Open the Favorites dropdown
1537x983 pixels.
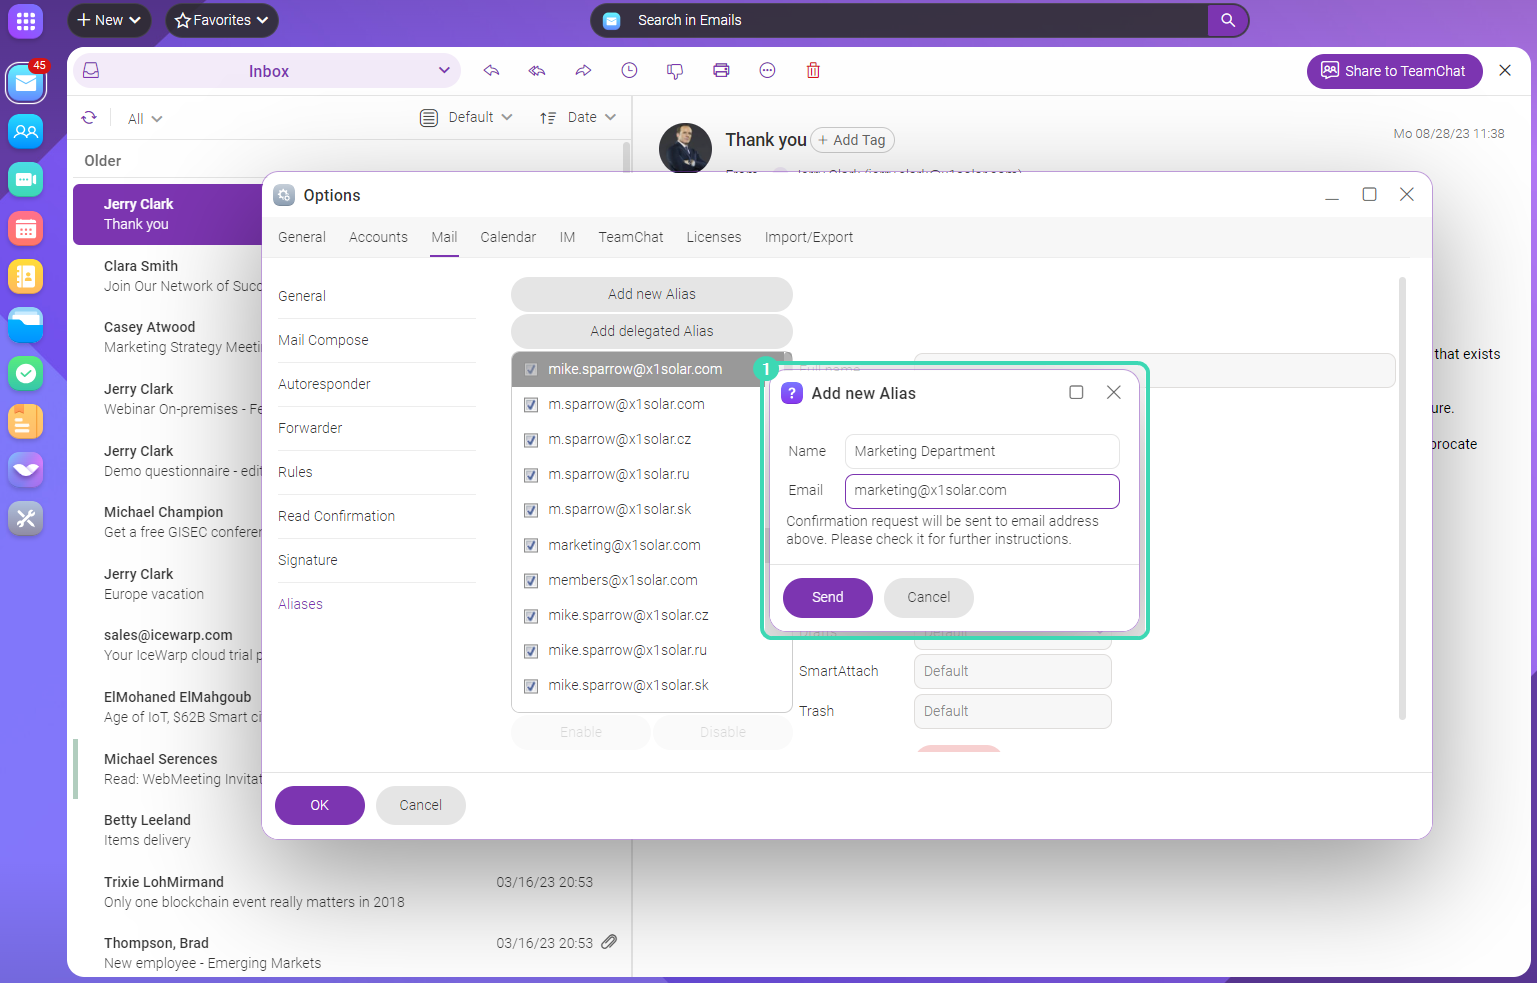pyautogui.click(x=221, y=20)
